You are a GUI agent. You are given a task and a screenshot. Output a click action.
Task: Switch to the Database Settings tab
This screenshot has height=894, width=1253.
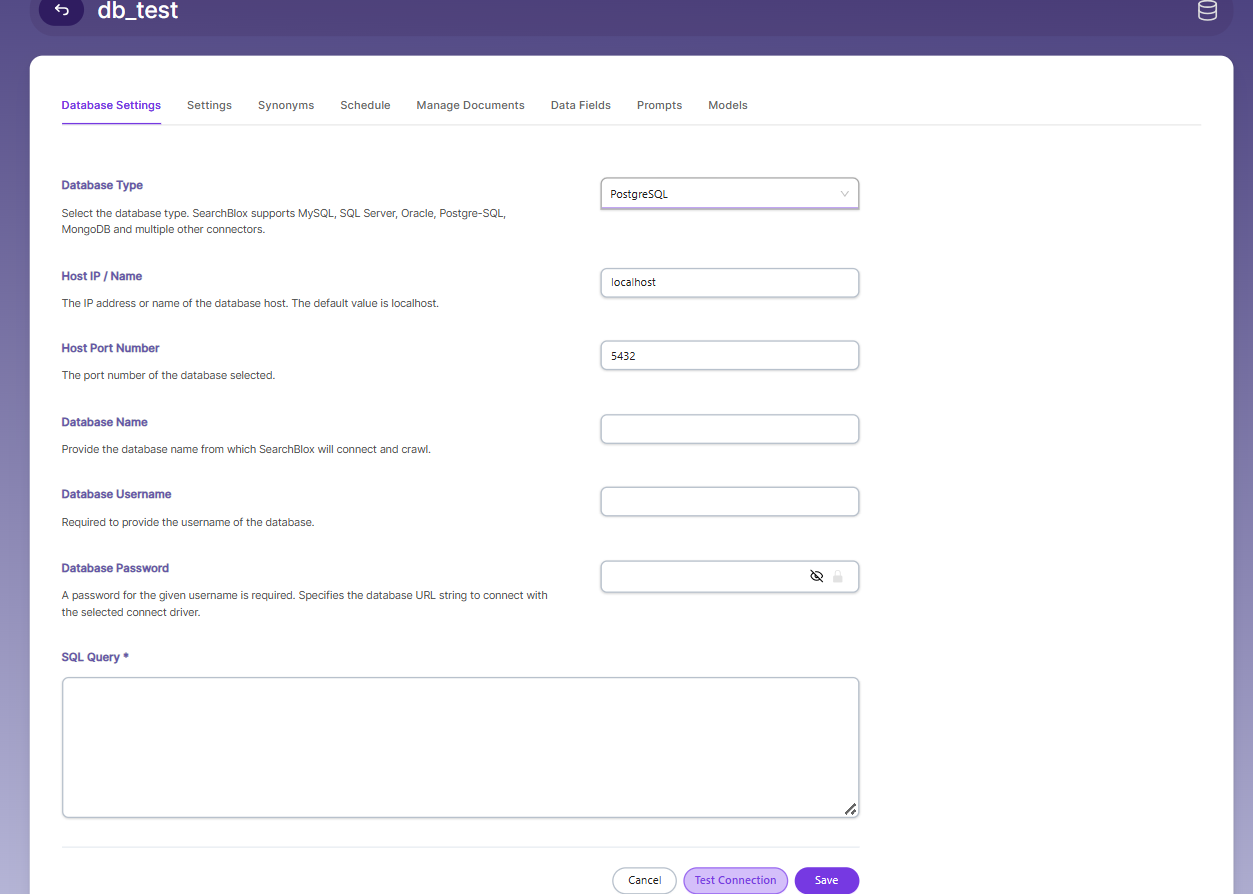click(111, 105)
